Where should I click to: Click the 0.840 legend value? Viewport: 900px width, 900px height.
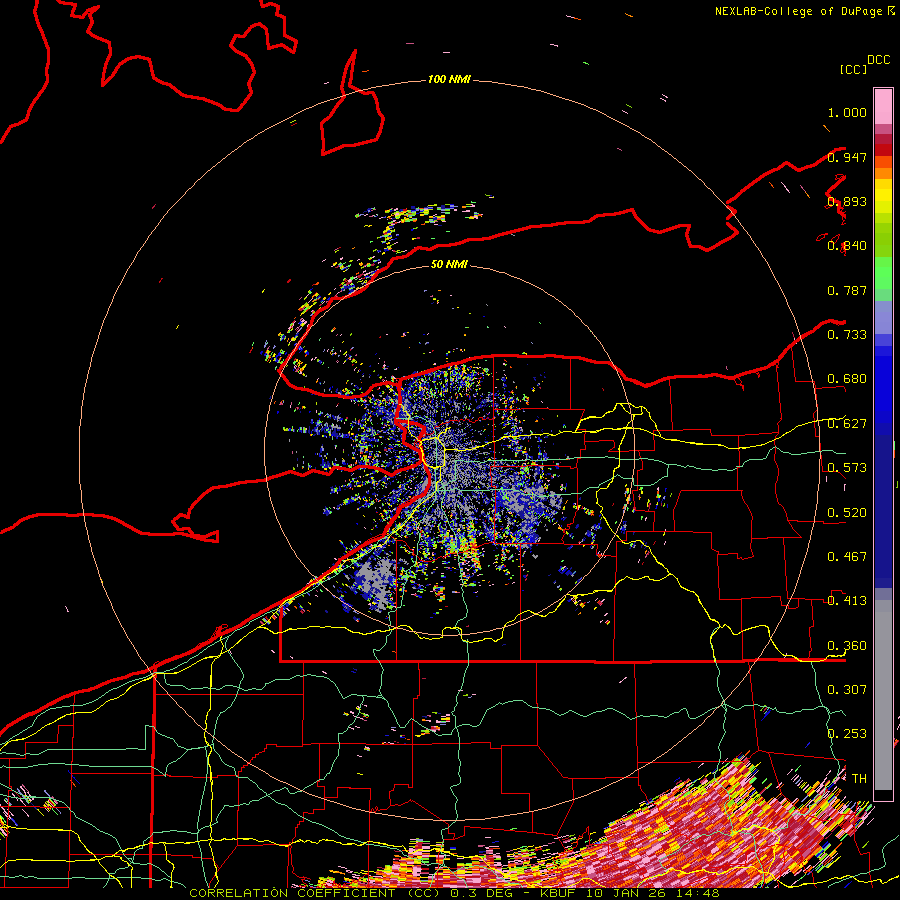(847, 246)
